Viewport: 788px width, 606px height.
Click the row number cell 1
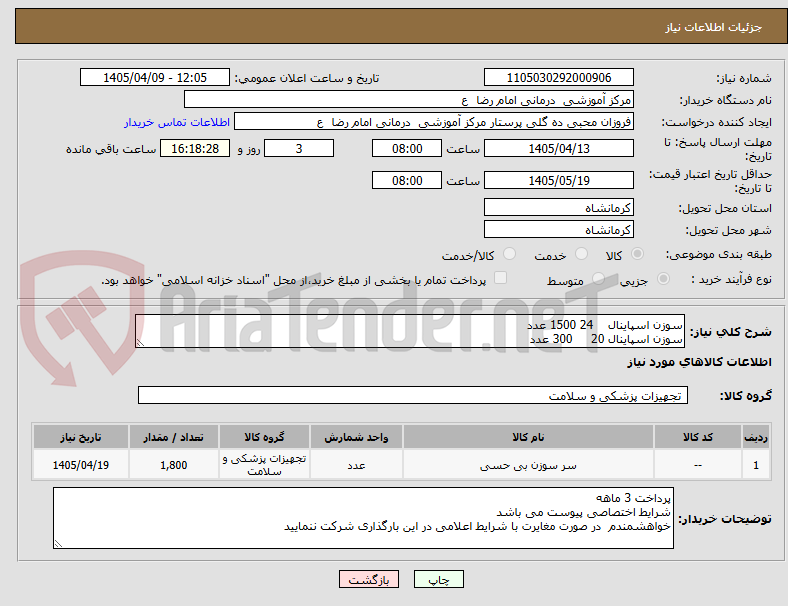pos(756,465)
